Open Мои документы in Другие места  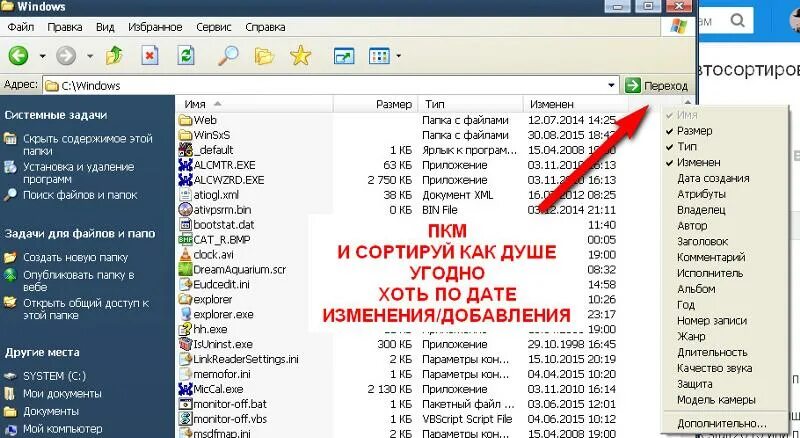point(62,394)
